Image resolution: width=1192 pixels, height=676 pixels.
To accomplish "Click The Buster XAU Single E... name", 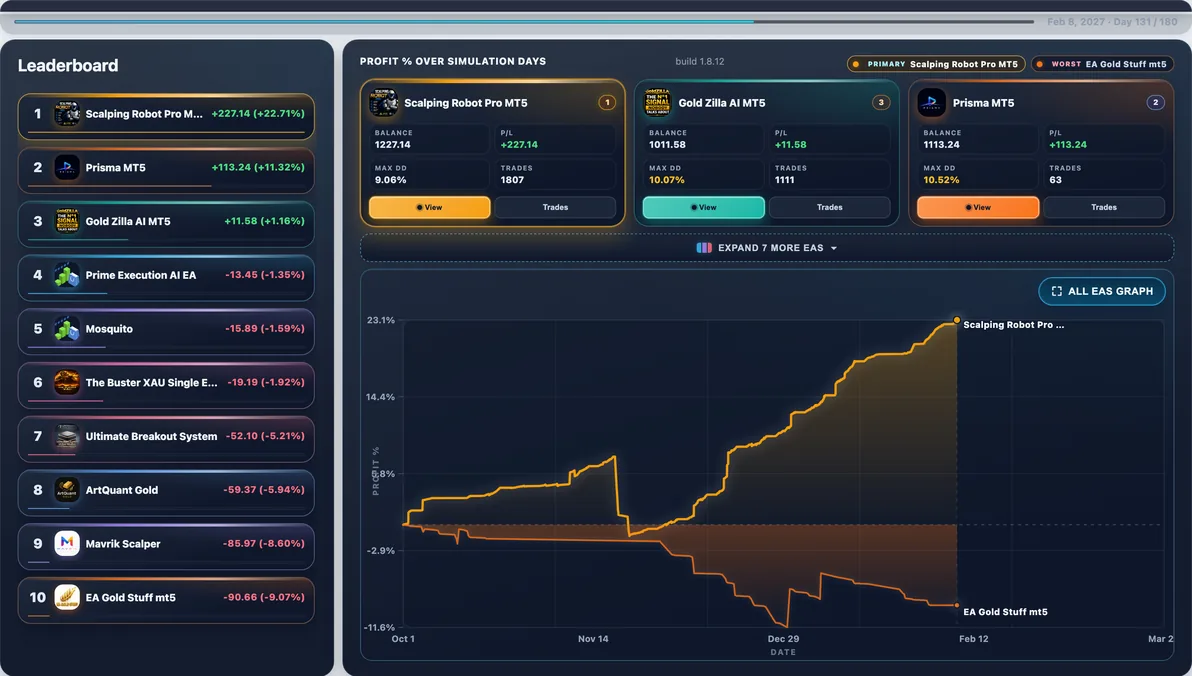I will tap(151, 382).
